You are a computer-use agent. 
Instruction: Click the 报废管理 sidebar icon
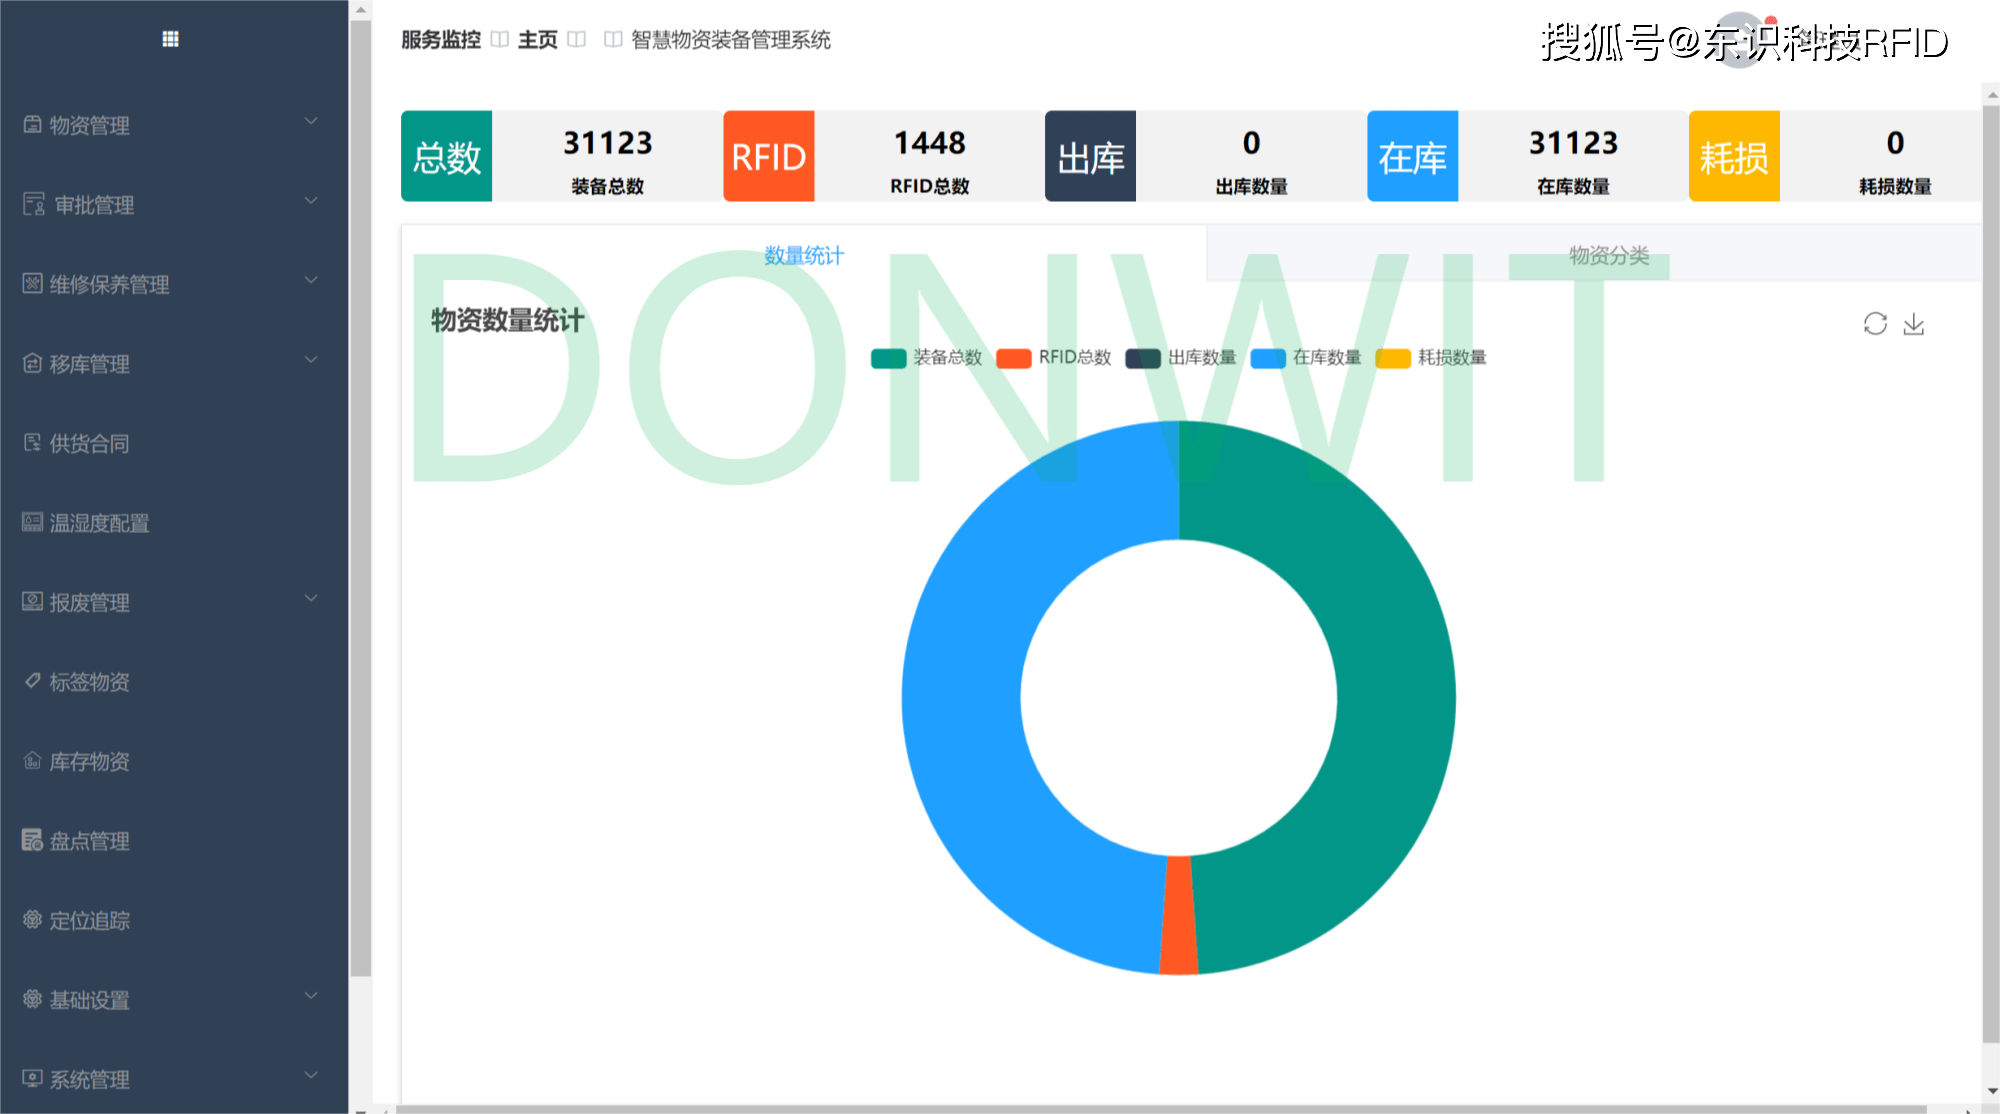tap(33, 602)
